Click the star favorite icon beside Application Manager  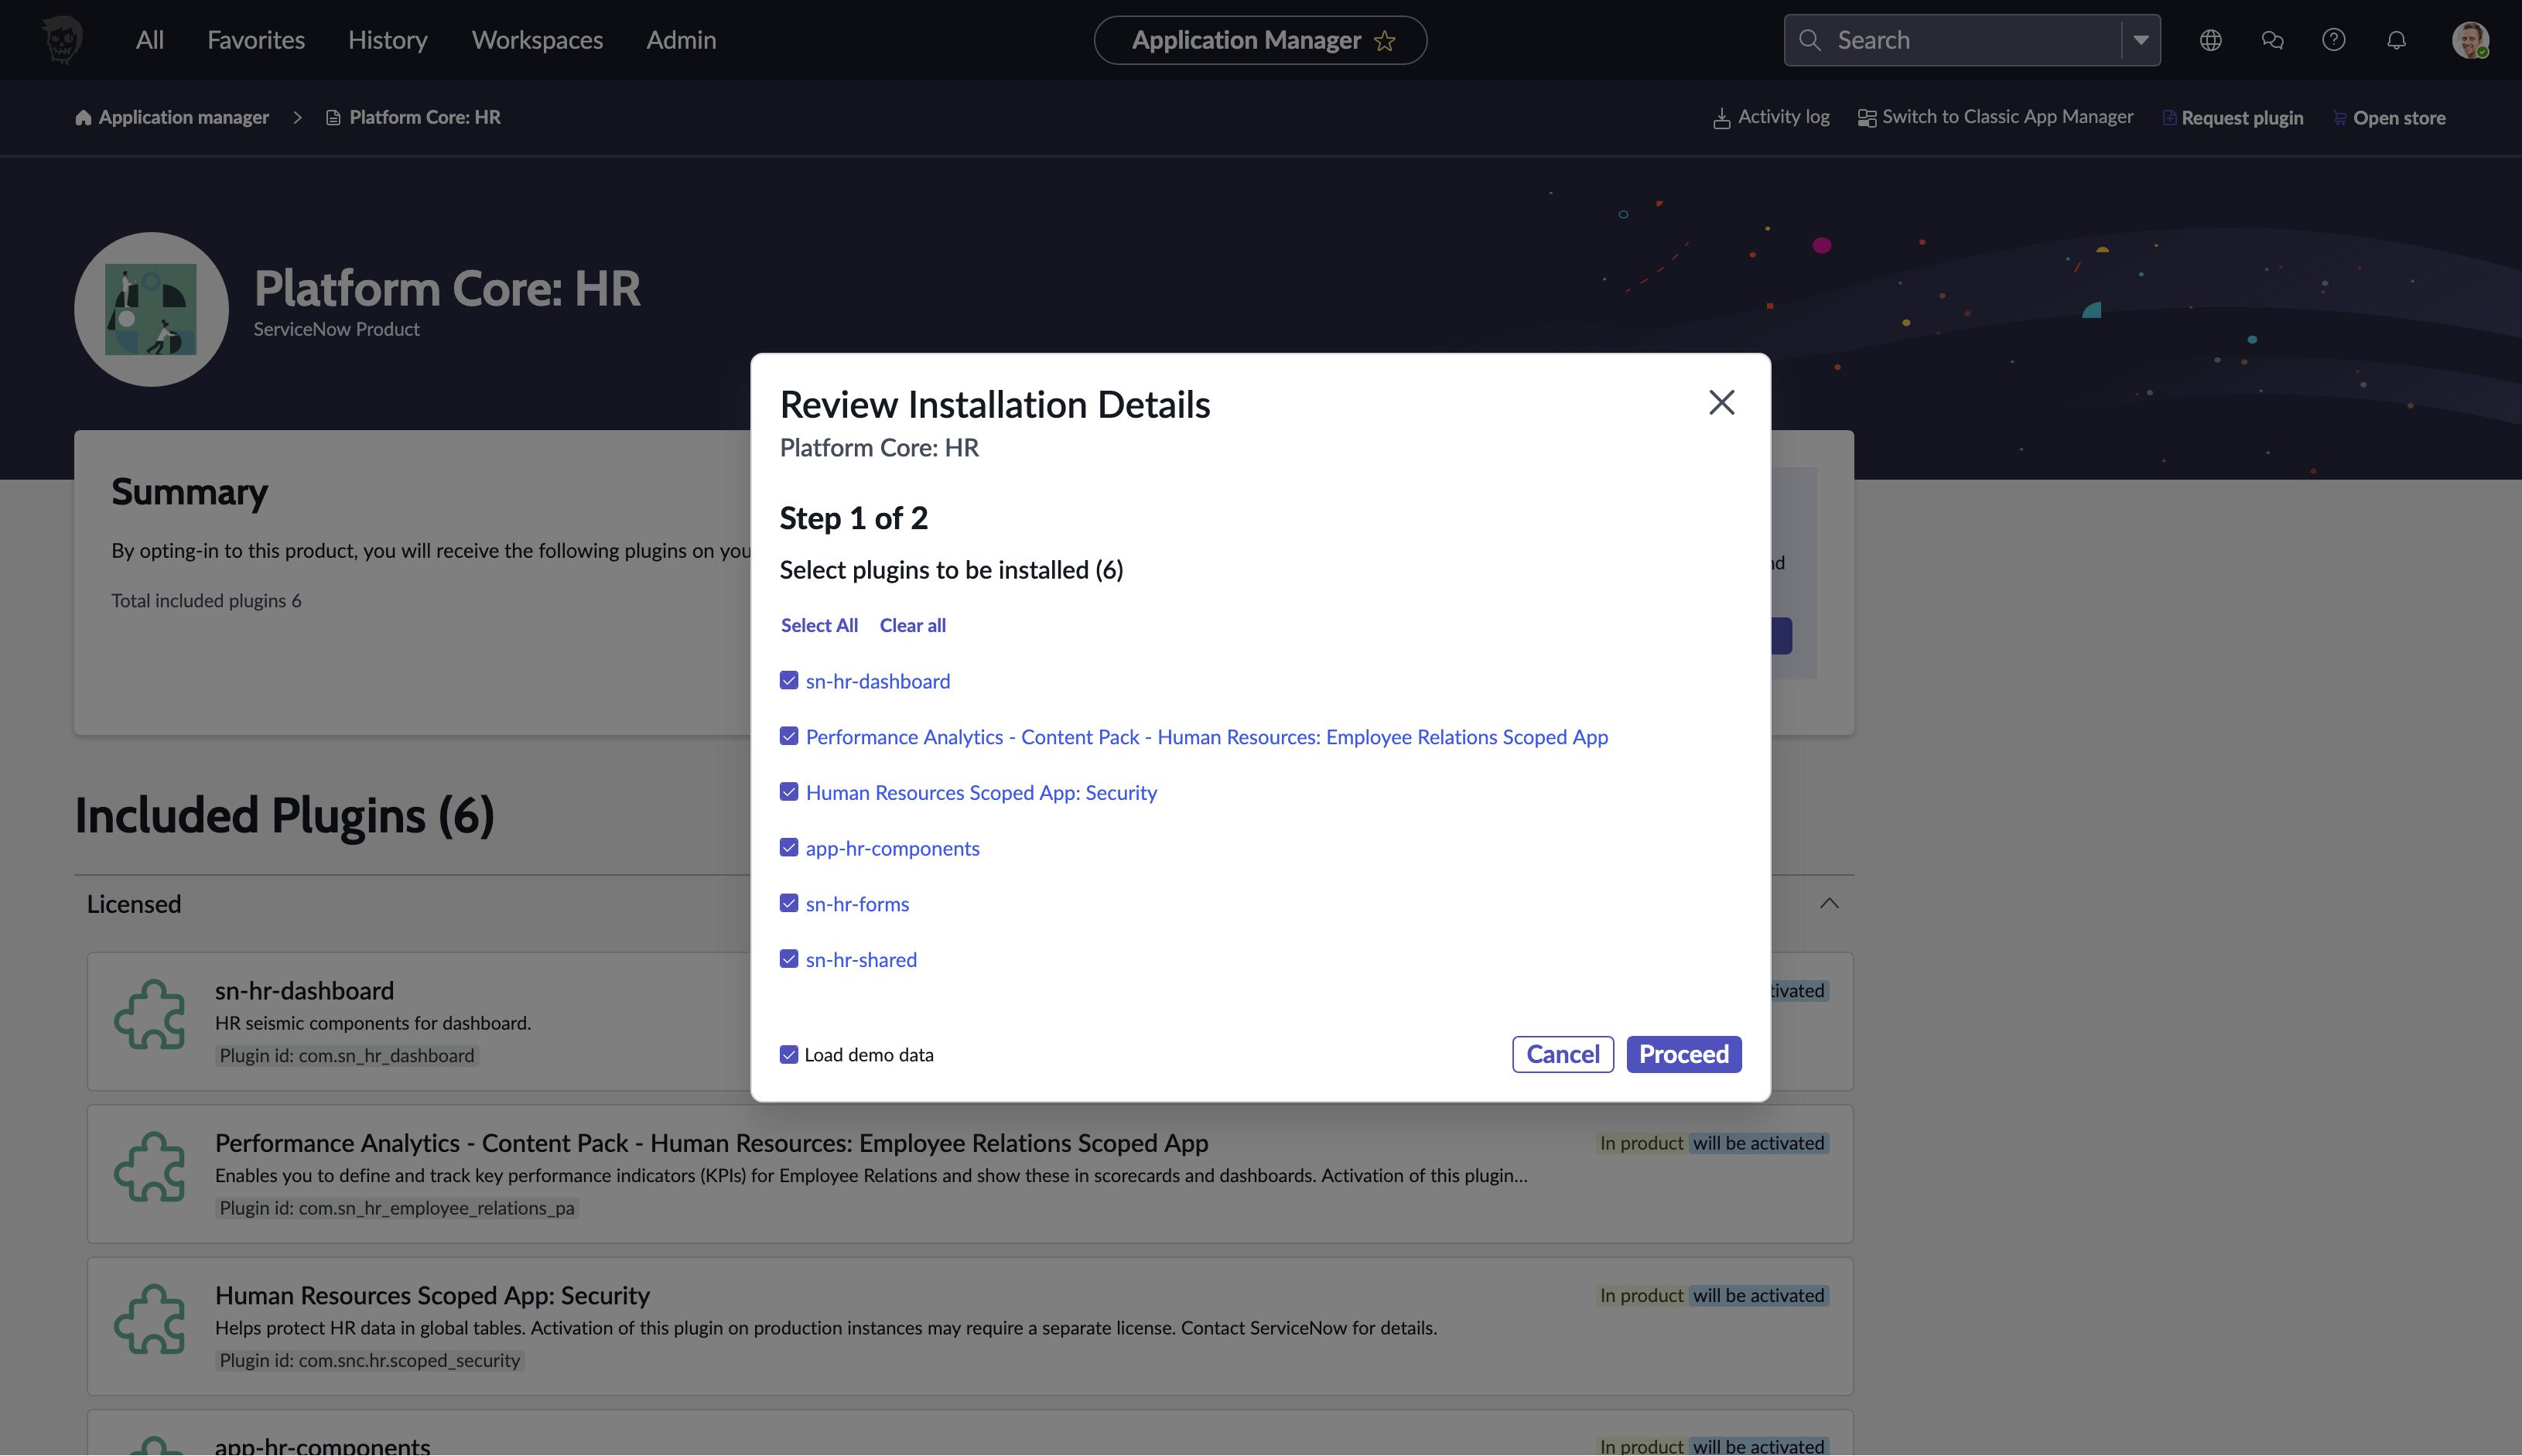coord(1384,41)
